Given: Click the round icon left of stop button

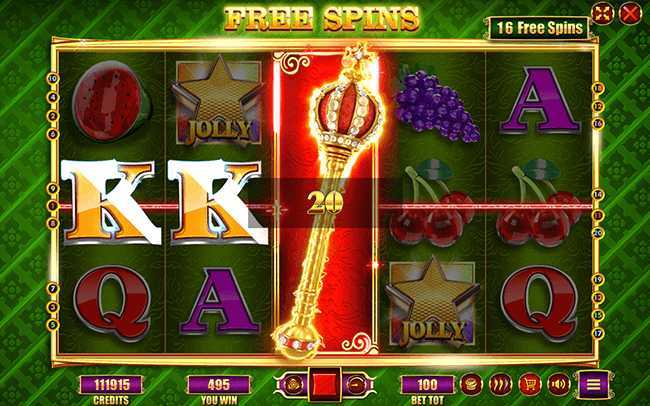Looking at the screenshot, I should click(x=293, y=384).
